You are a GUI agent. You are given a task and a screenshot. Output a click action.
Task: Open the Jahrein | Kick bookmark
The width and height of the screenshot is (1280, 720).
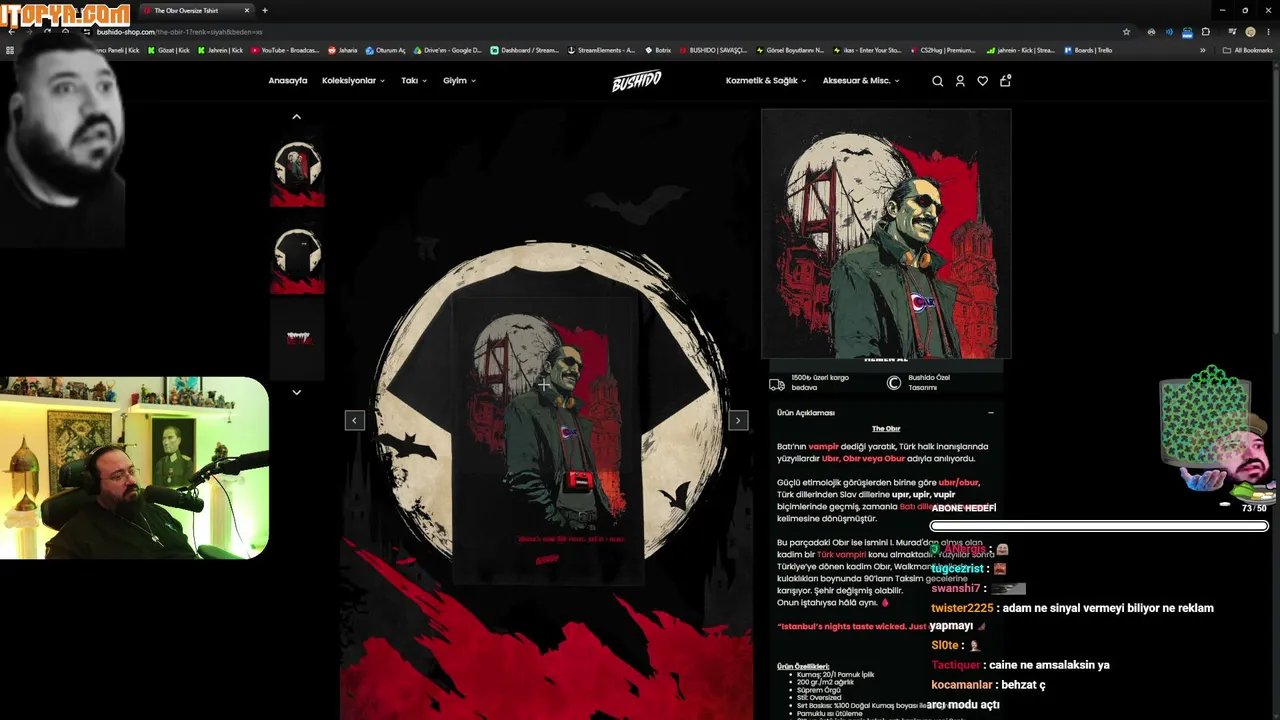point(221,50)
